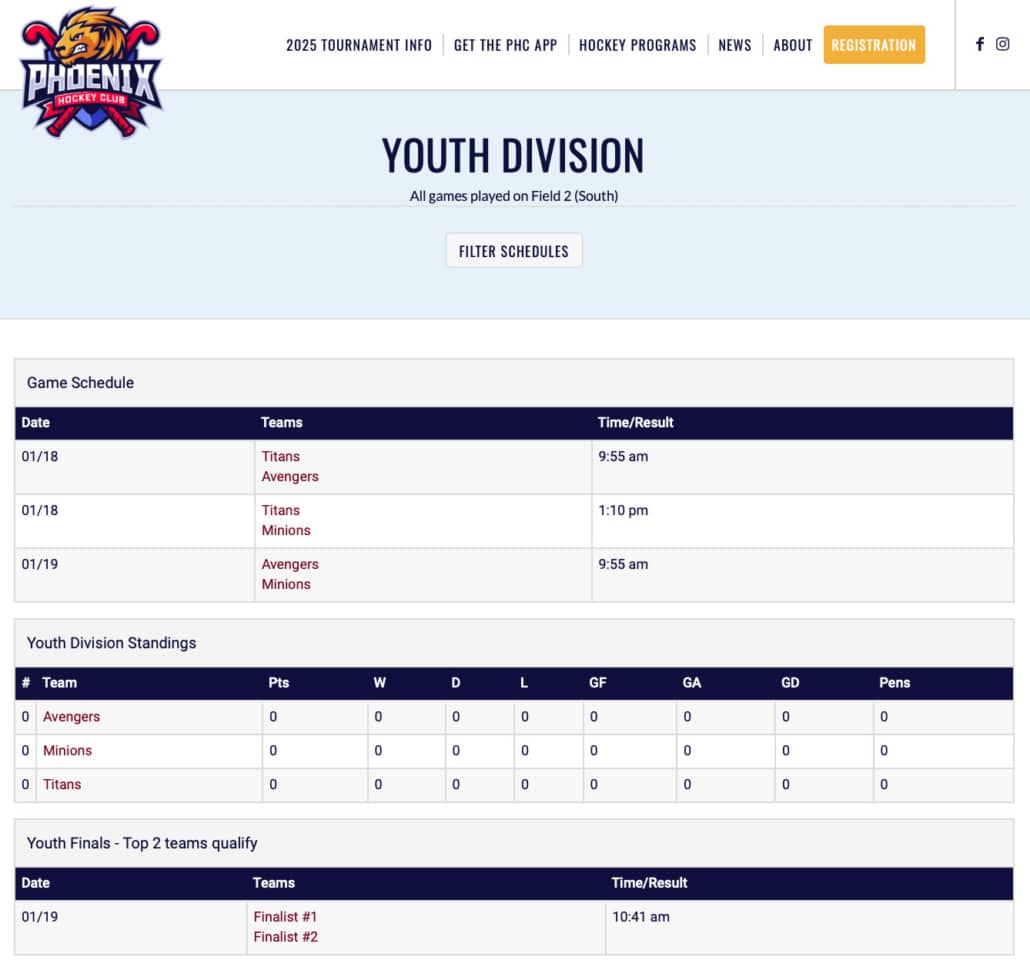Go to the News page
The image size is (1030, 967).
pyautogui.click(x=734, y=45)
